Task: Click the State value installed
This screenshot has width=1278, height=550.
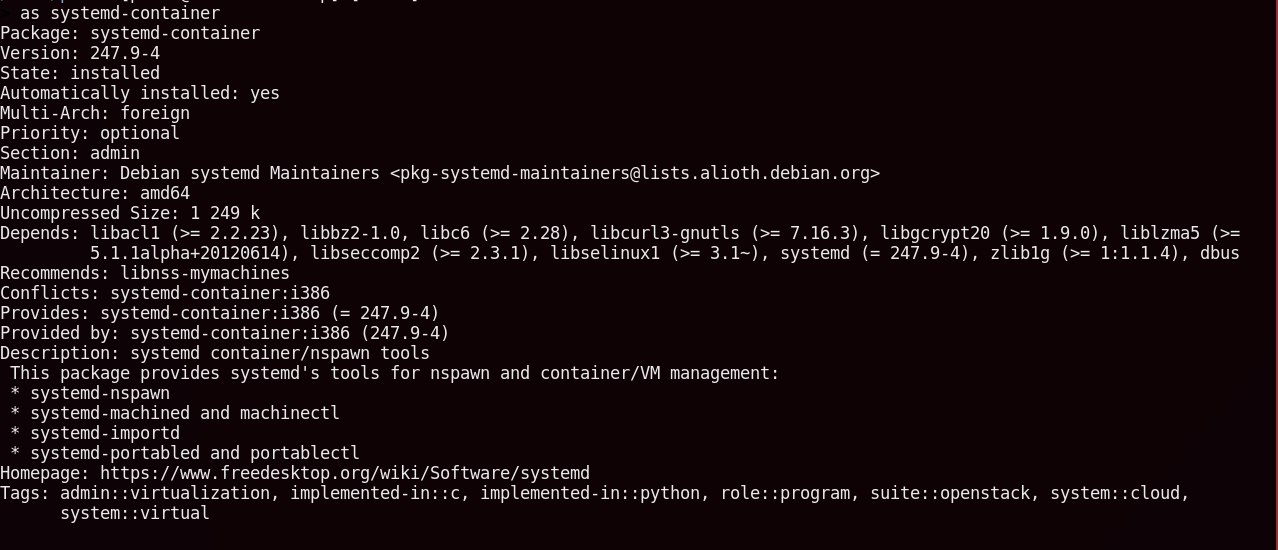Action: (x=115, y=73)
